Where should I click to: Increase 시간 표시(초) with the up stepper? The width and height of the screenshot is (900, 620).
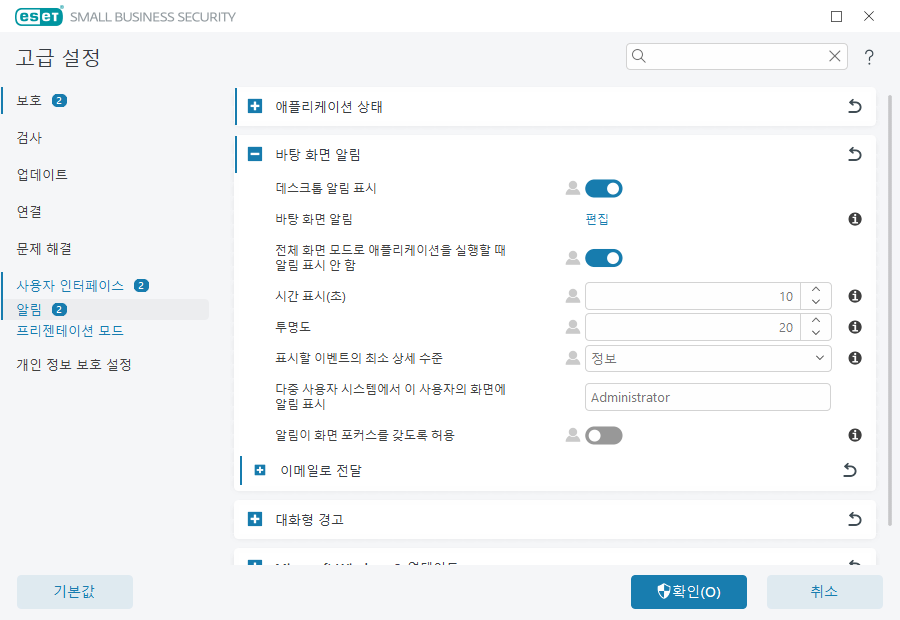point(815,290)
